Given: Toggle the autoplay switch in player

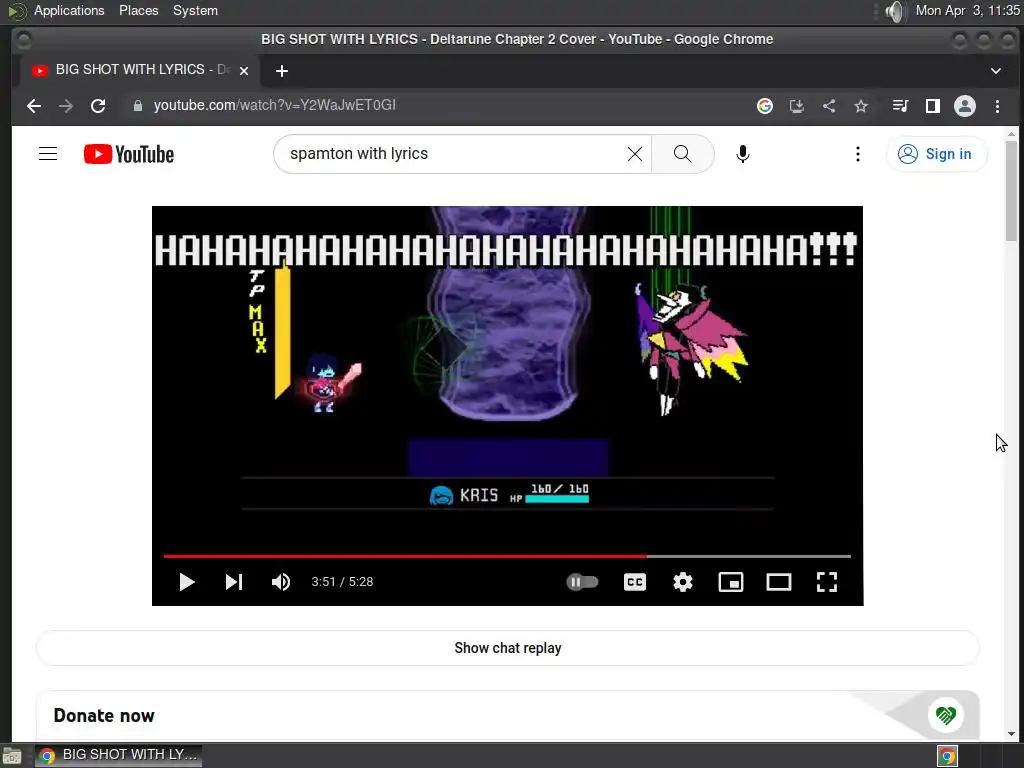Looking at the screenshot, I should [x=582, y=582].
